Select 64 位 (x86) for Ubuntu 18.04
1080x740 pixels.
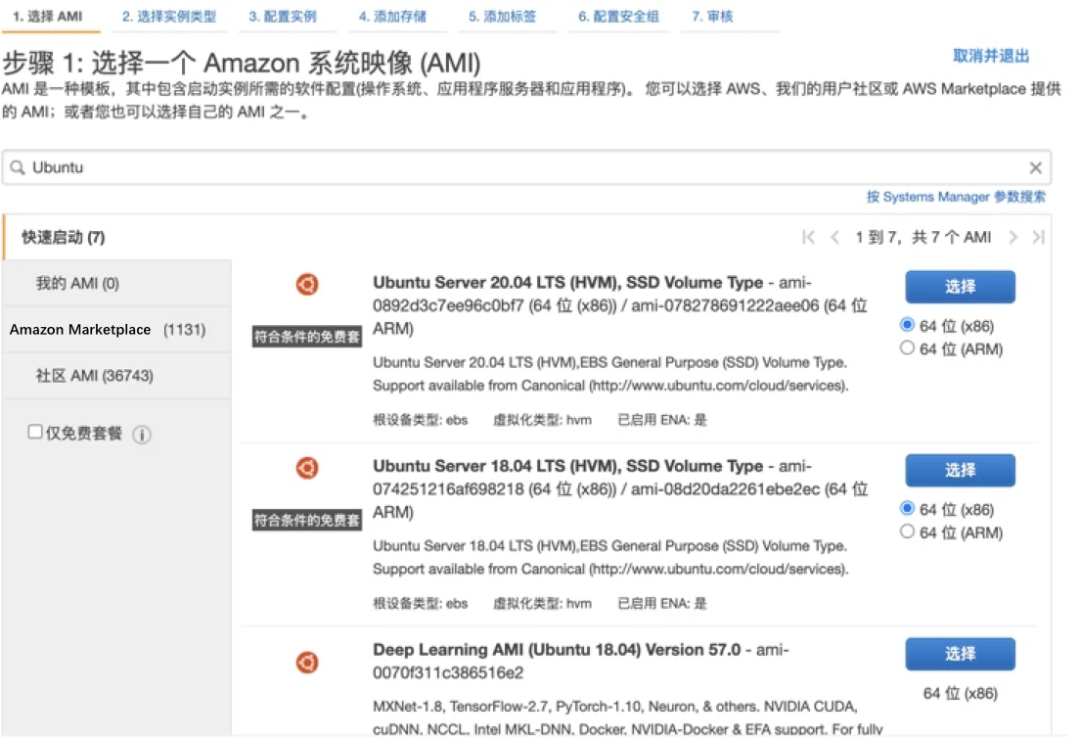tap(907, 508)
